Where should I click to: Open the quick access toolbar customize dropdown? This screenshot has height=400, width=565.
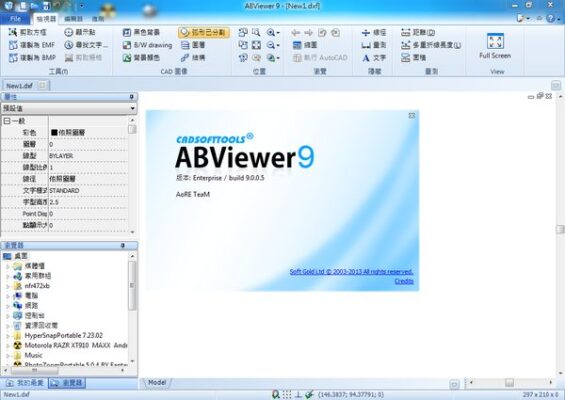coord(81,6)
